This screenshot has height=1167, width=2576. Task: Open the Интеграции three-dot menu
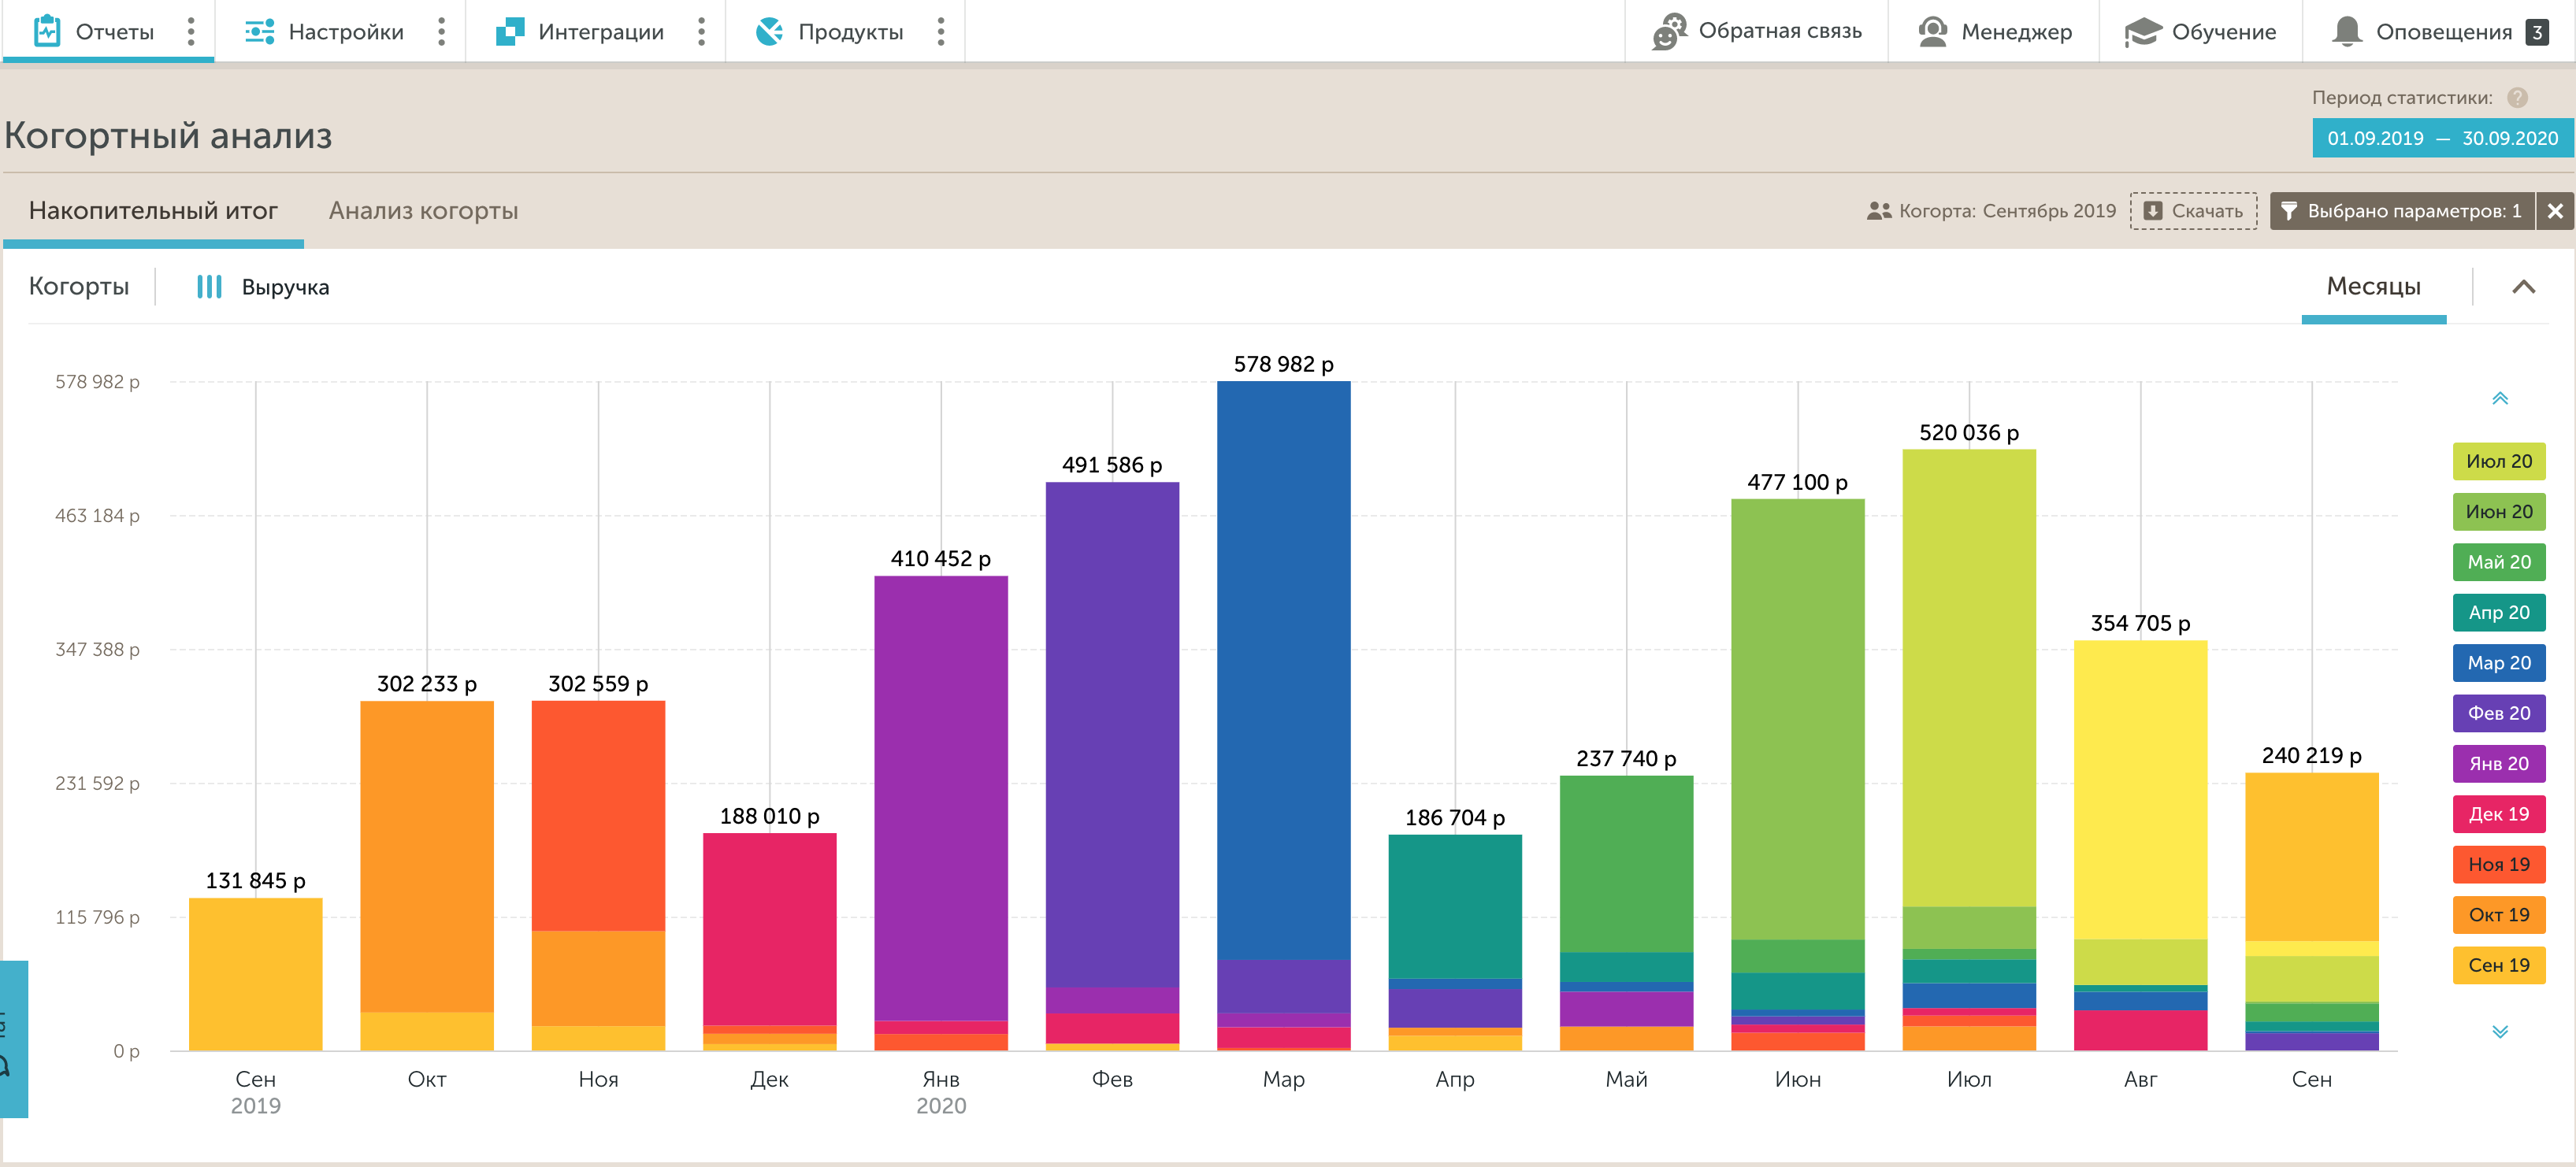pyautogui.click(x=701, y=32)
